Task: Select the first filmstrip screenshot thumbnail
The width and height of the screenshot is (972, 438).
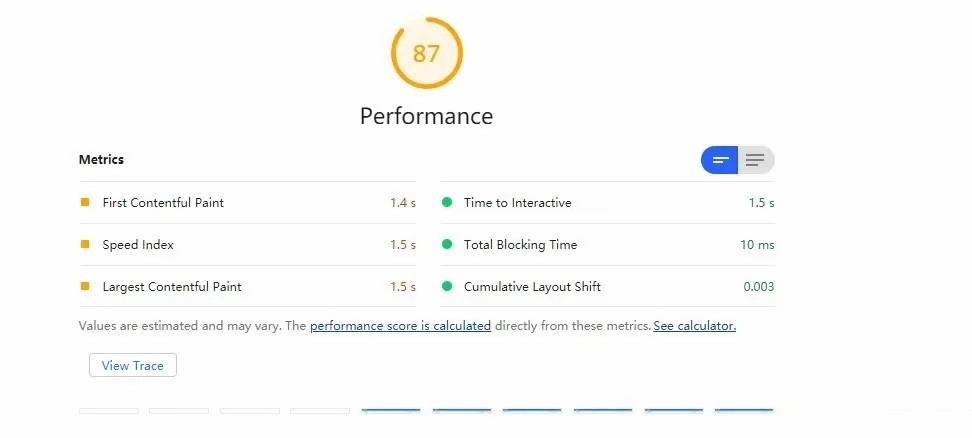Action: coord(108,410)
